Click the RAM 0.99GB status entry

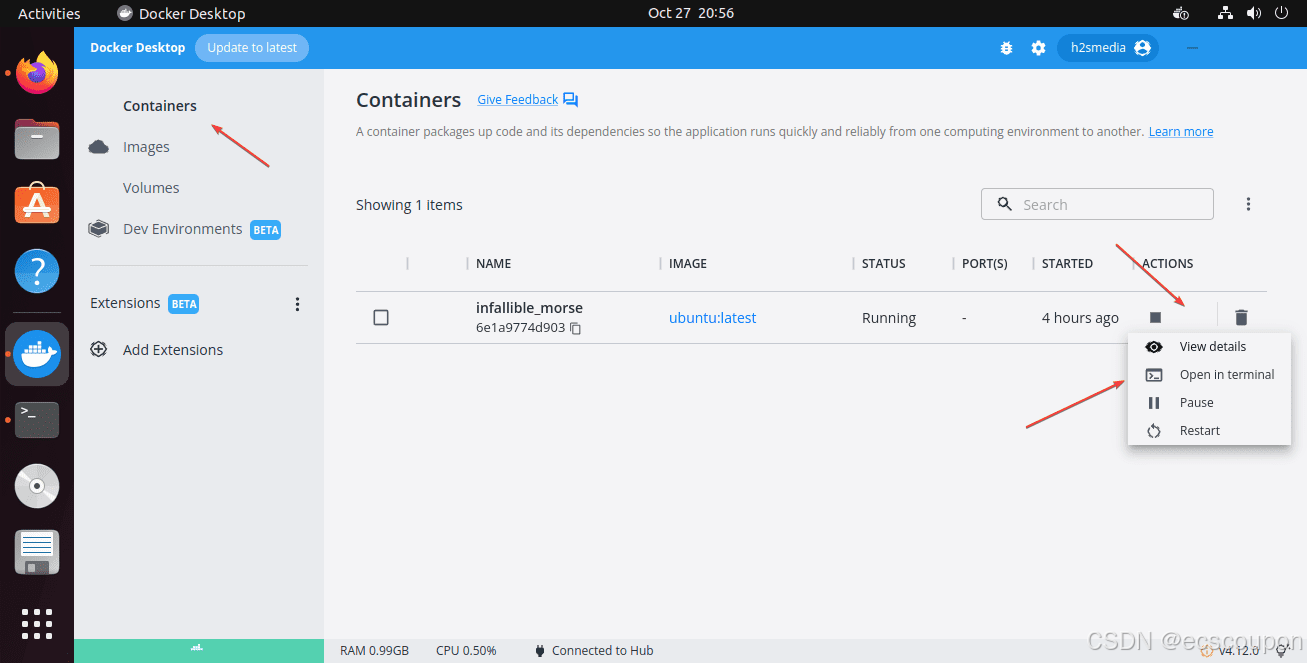(x=374, y=651)
